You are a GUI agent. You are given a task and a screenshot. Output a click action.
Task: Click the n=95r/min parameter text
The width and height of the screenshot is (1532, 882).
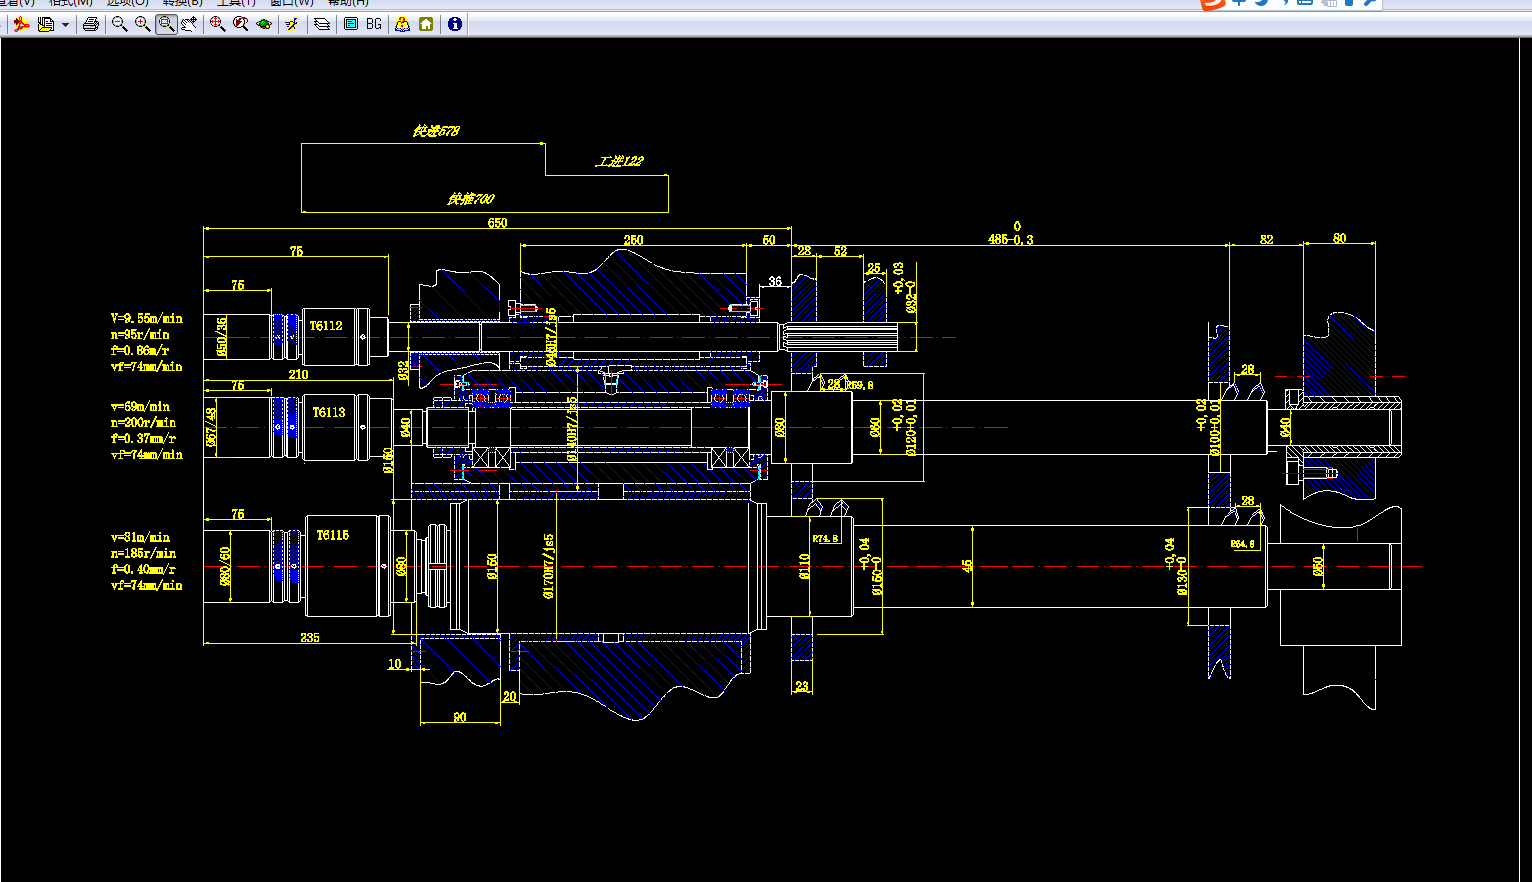(140, 335)
